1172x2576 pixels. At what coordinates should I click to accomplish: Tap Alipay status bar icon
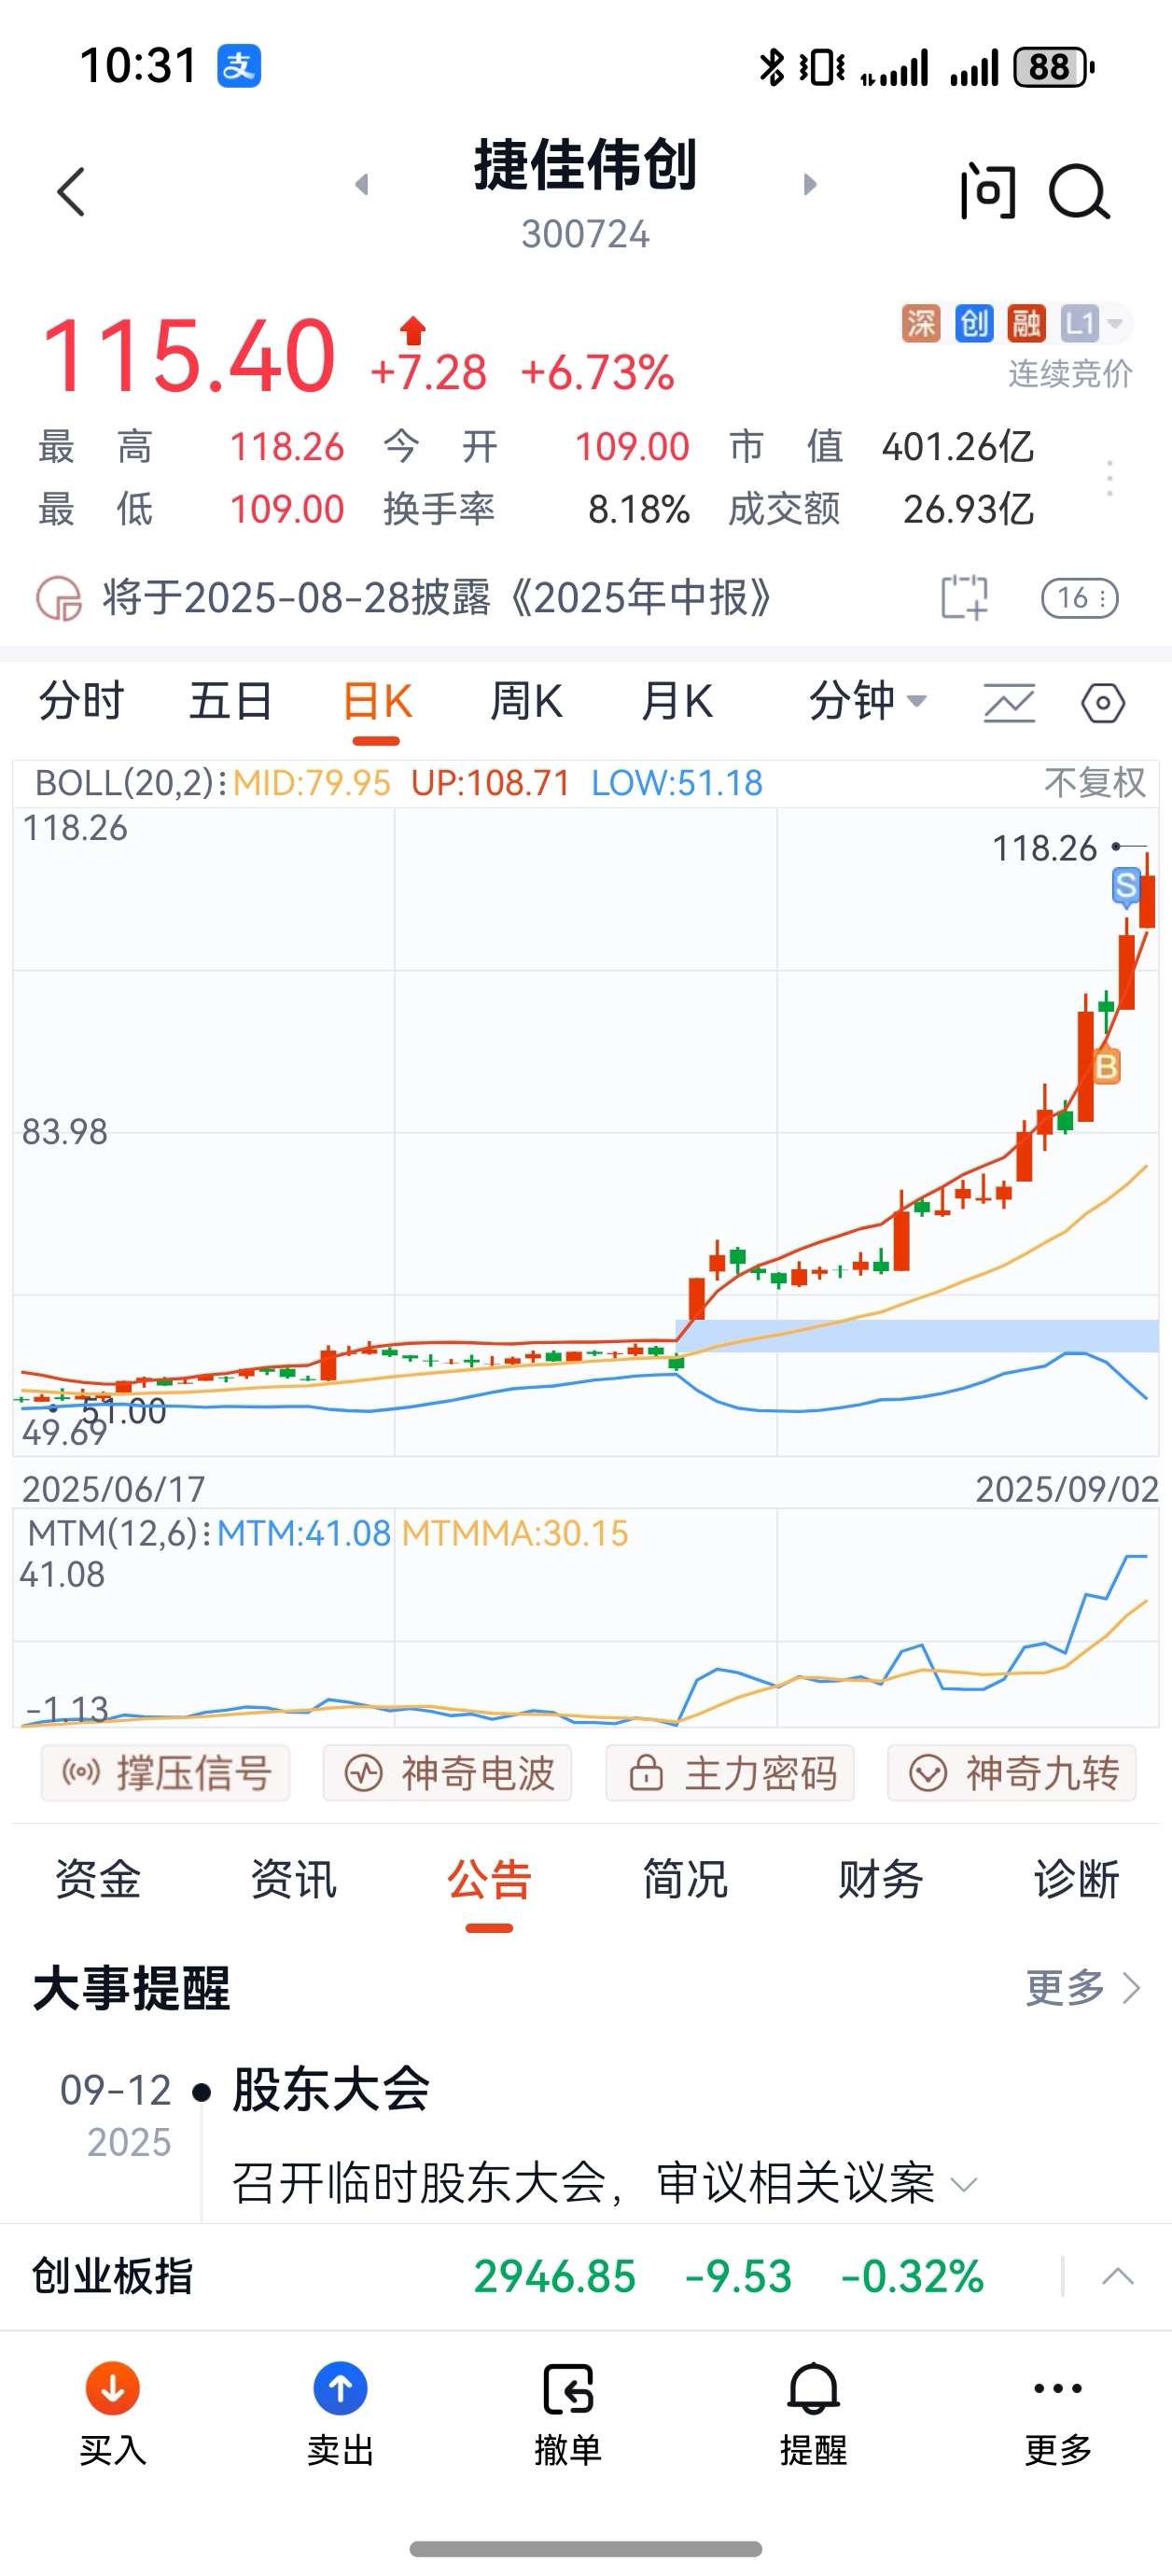(239, 66)
